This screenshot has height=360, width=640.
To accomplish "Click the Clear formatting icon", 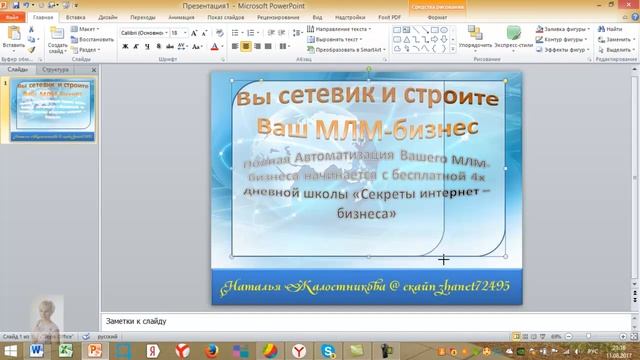I will tap(220, 33).
